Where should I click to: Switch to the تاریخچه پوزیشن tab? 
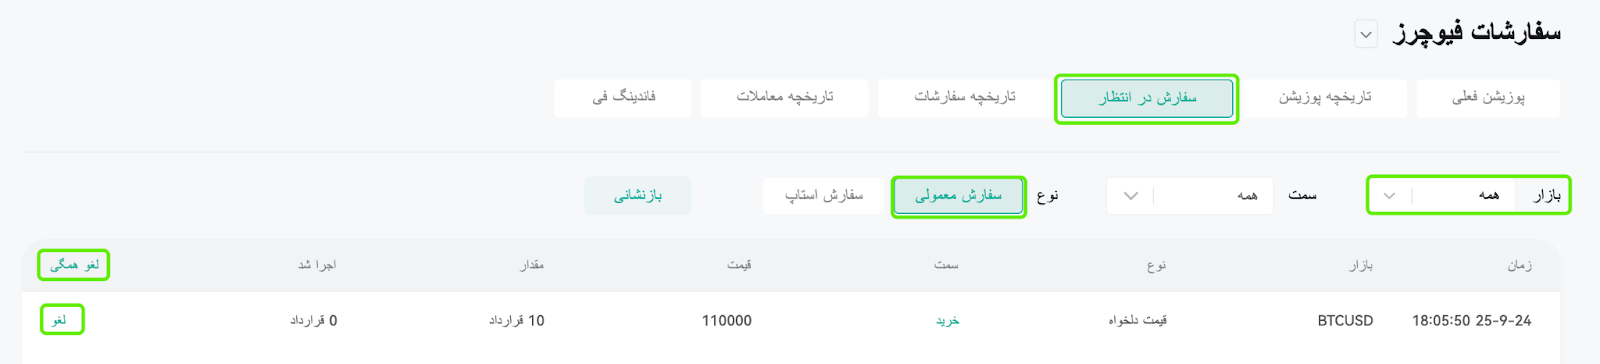point(1325,98)
